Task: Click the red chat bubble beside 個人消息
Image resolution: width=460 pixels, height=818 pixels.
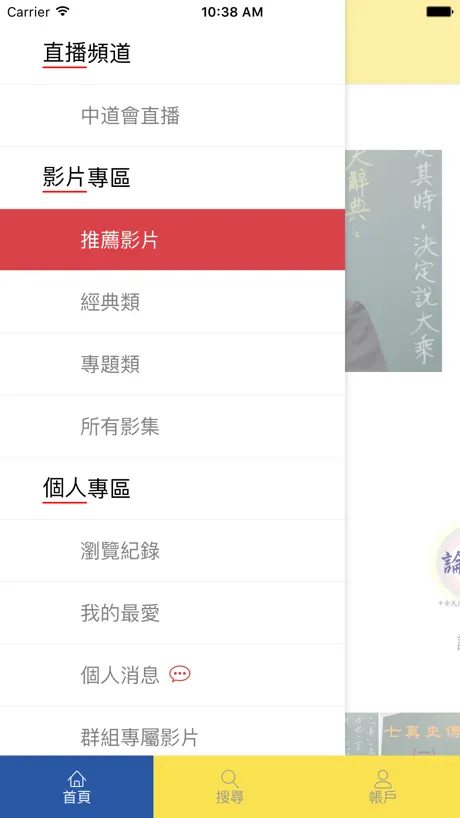Action: (180, 675)
